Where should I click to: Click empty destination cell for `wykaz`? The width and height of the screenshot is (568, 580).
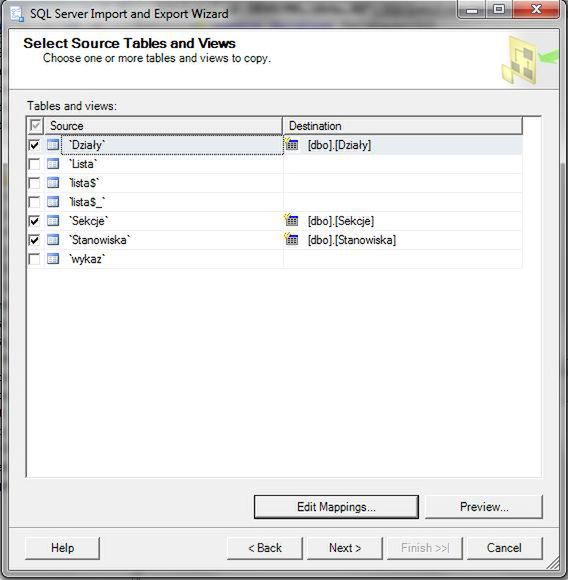pos(403,259)
